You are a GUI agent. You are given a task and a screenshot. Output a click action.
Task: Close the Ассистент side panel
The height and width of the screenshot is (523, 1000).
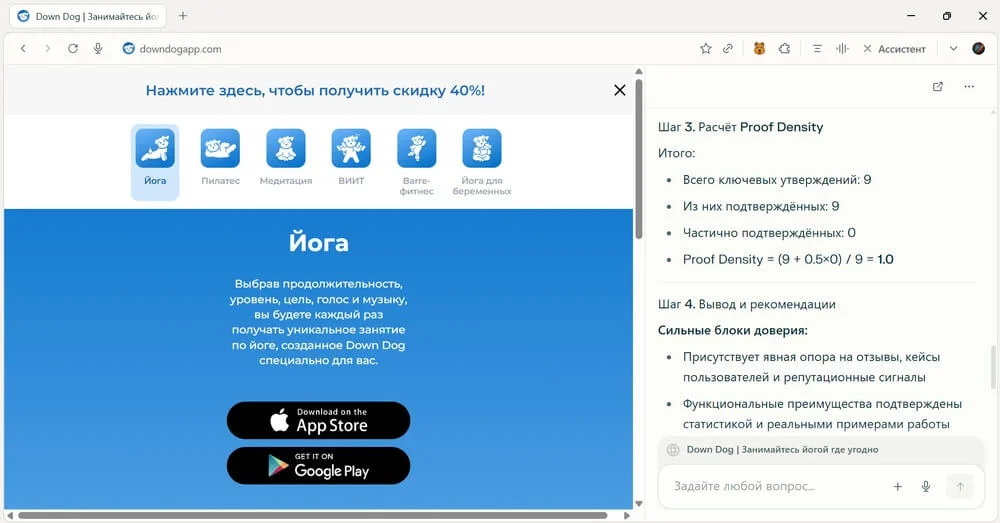(867, 48)
